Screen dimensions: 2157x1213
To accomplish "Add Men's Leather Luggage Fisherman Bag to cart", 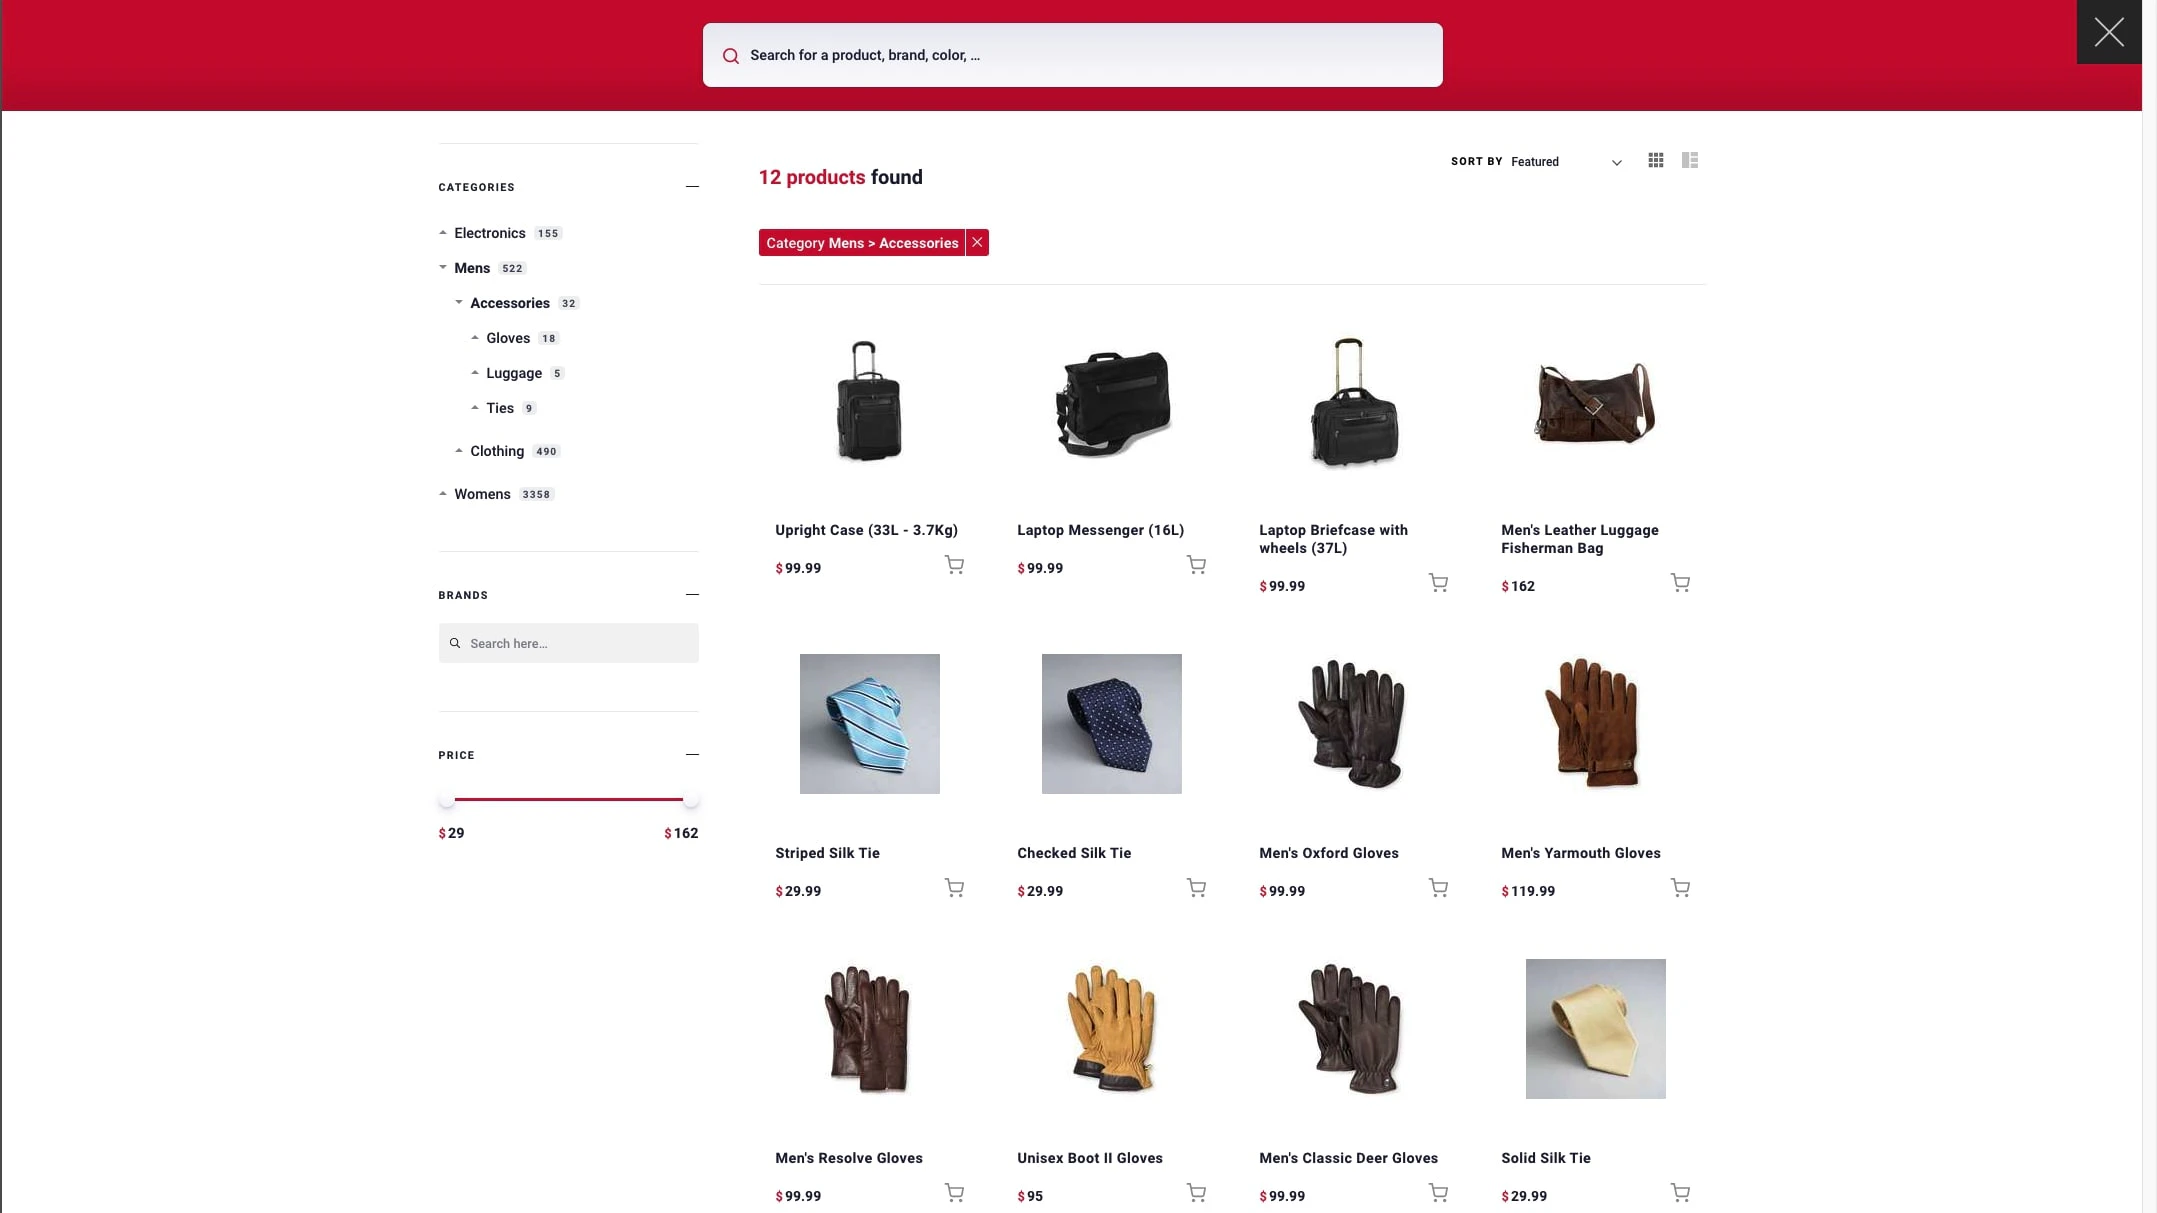I will (1680, 583).
